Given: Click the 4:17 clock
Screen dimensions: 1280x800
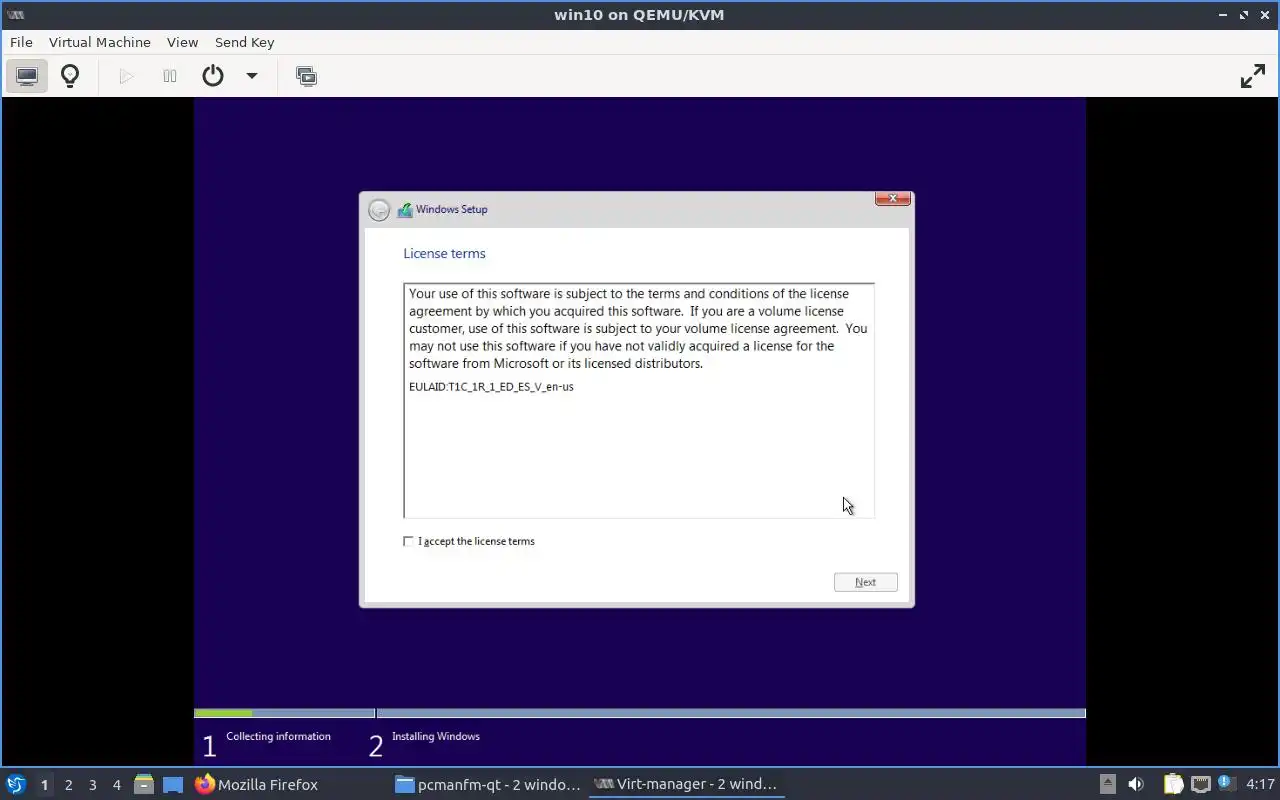Looking at the screenshot, I should point(1260,784).
